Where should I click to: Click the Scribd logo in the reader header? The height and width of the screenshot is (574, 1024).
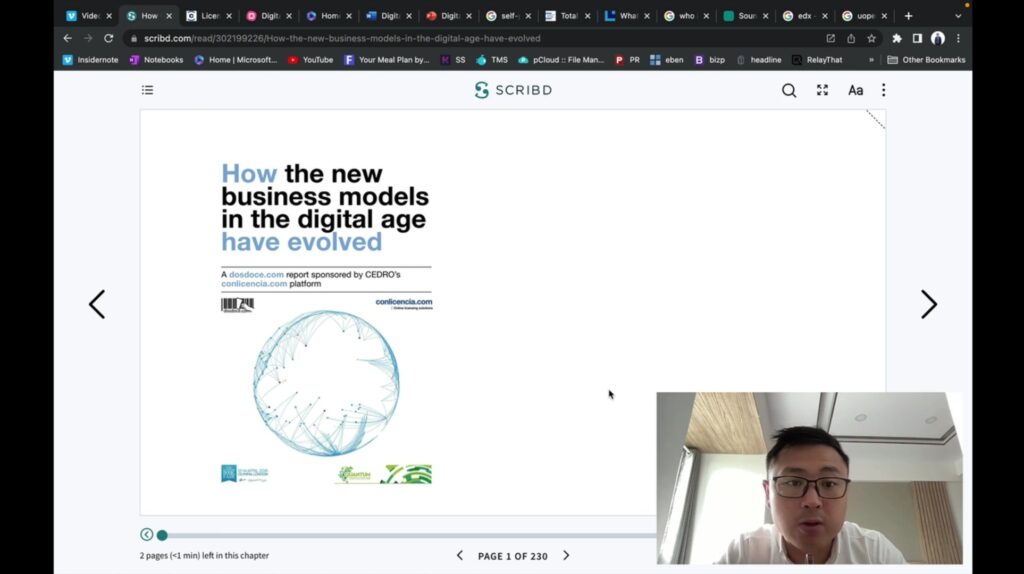click(513, 90)
